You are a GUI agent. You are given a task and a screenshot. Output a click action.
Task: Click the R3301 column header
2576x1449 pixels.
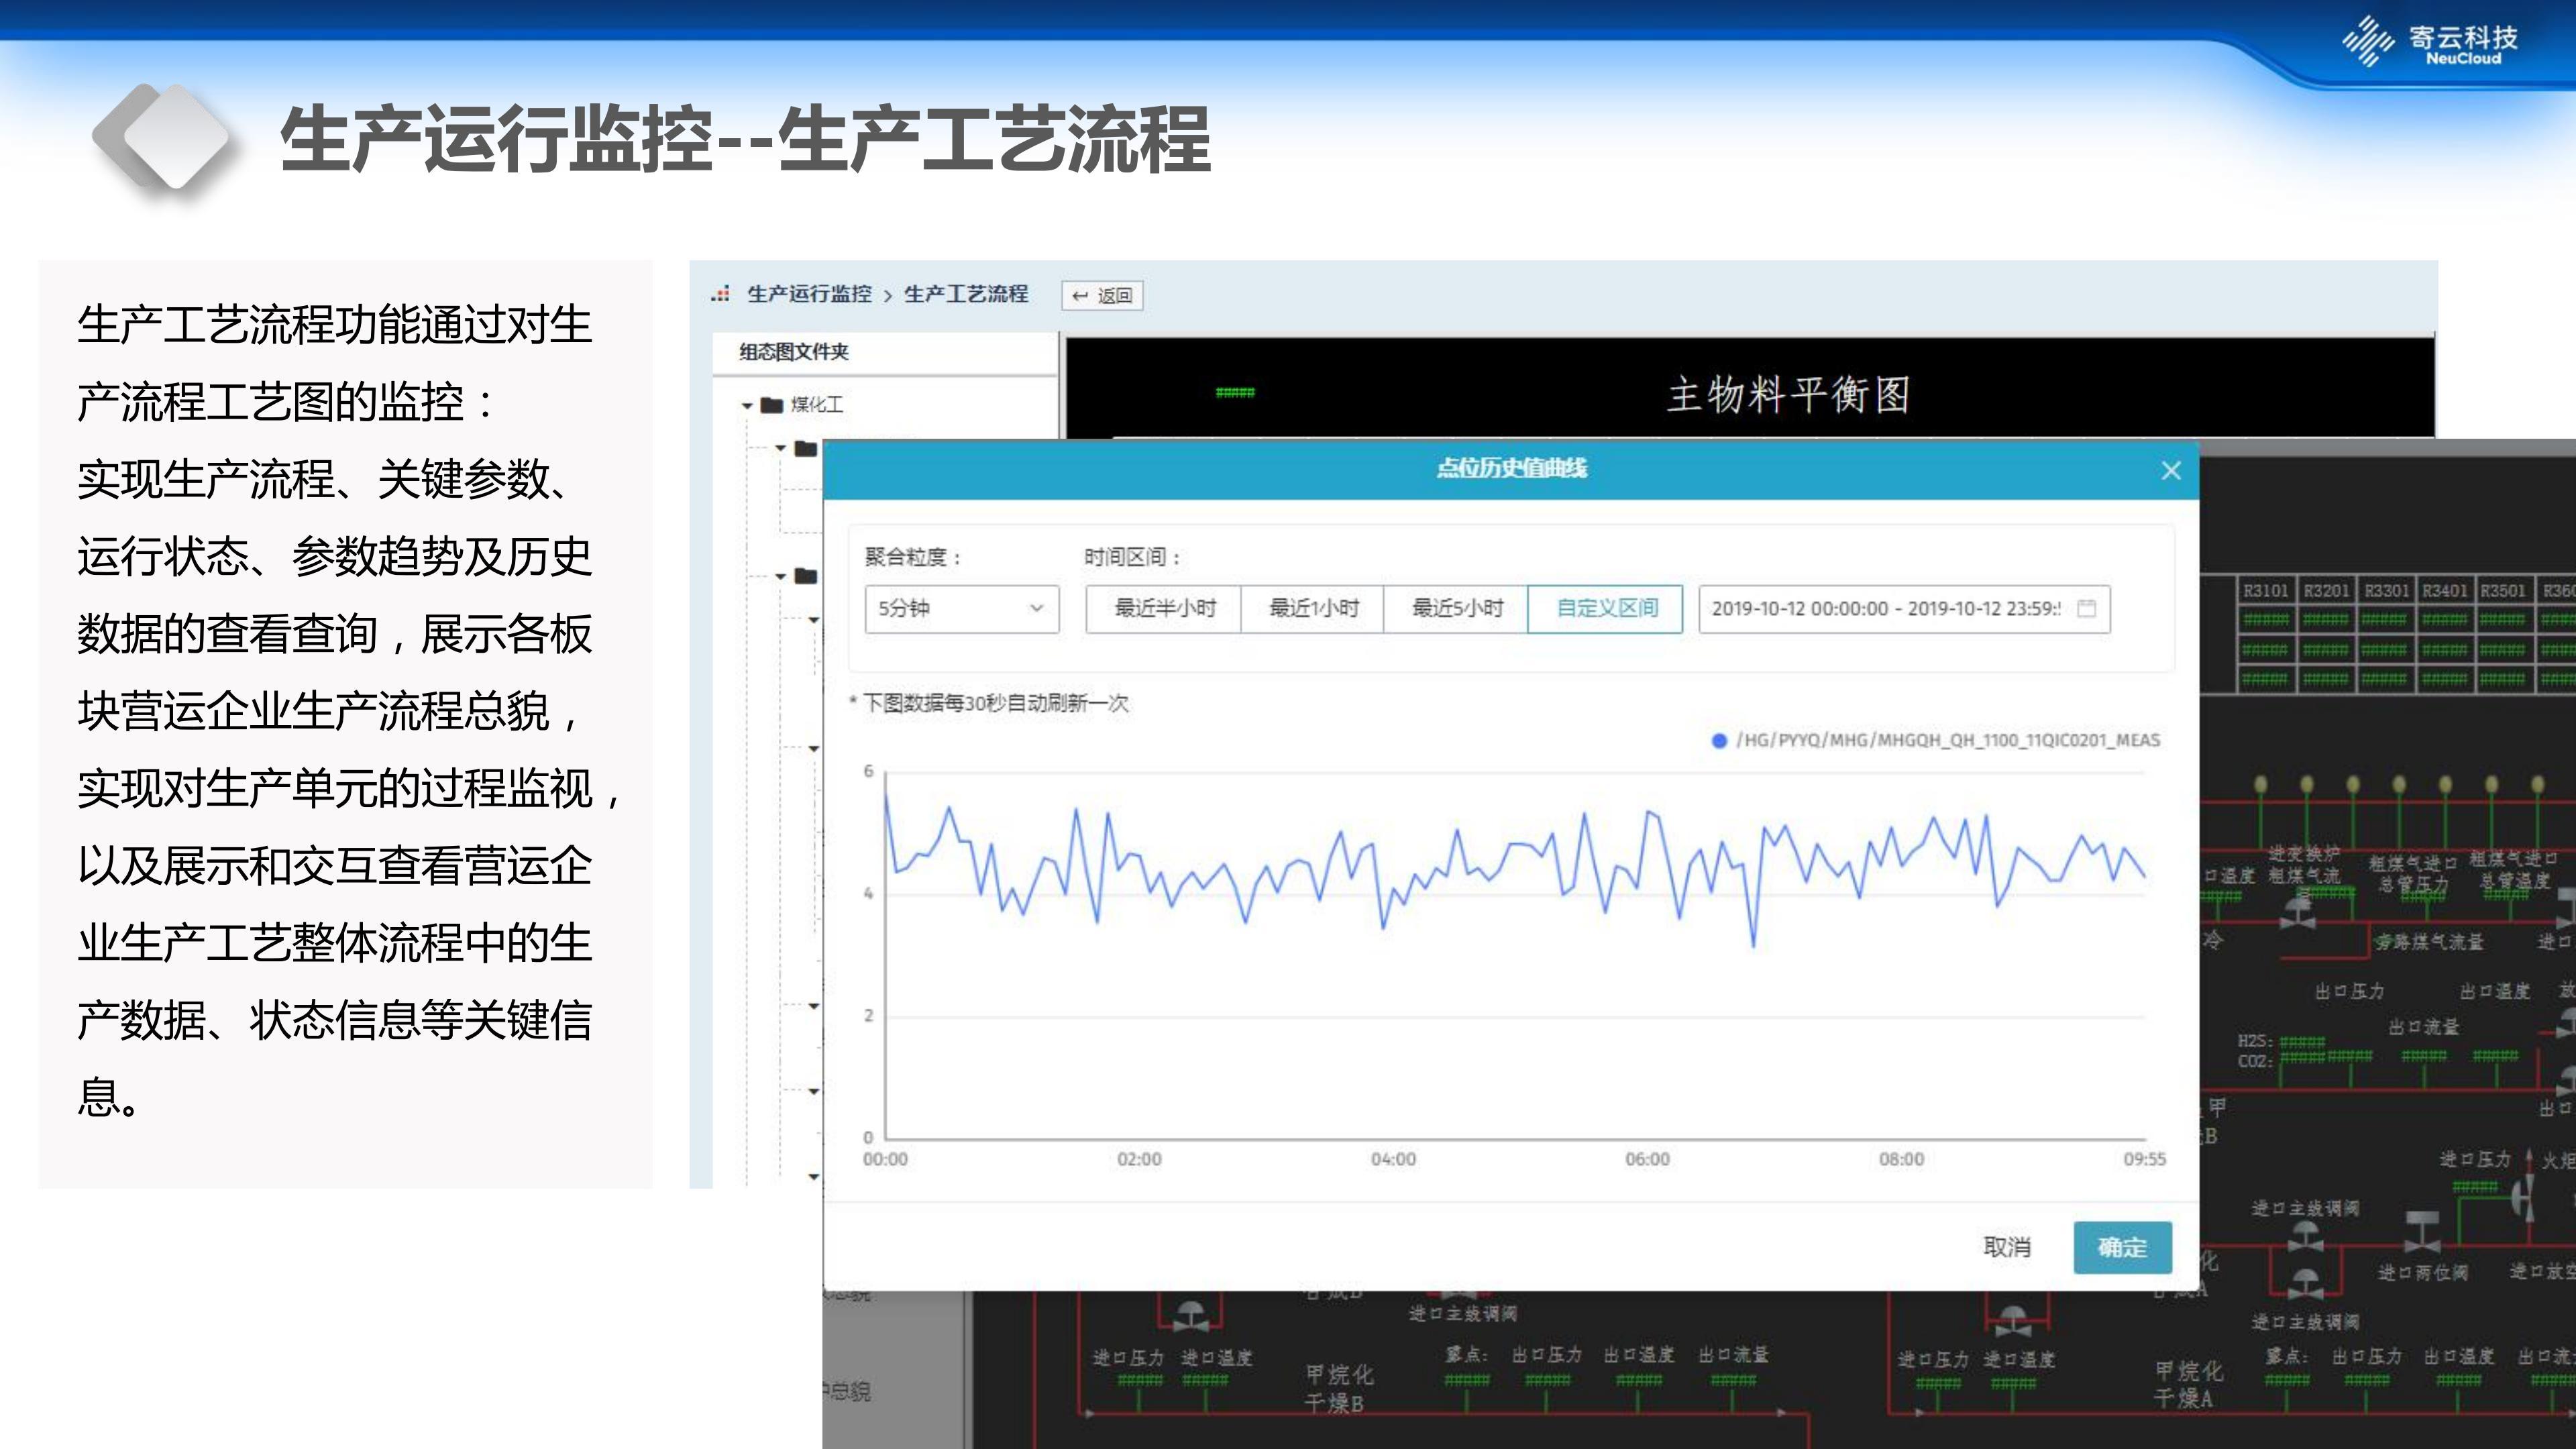click(x=2386, y=591)
